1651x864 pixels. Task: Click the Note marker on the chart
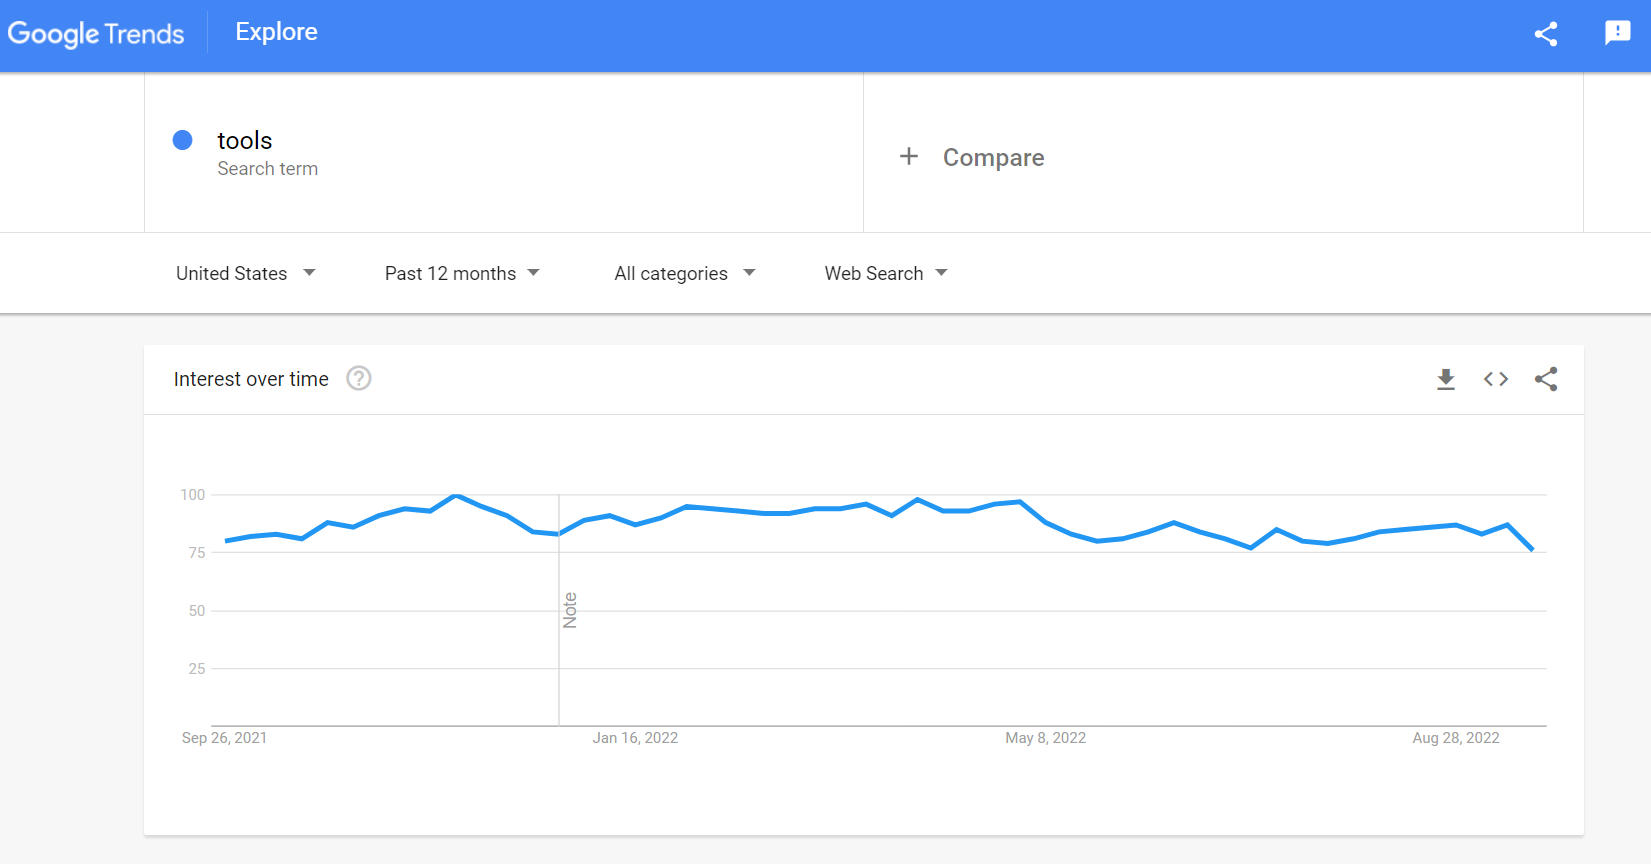(570, 610)
